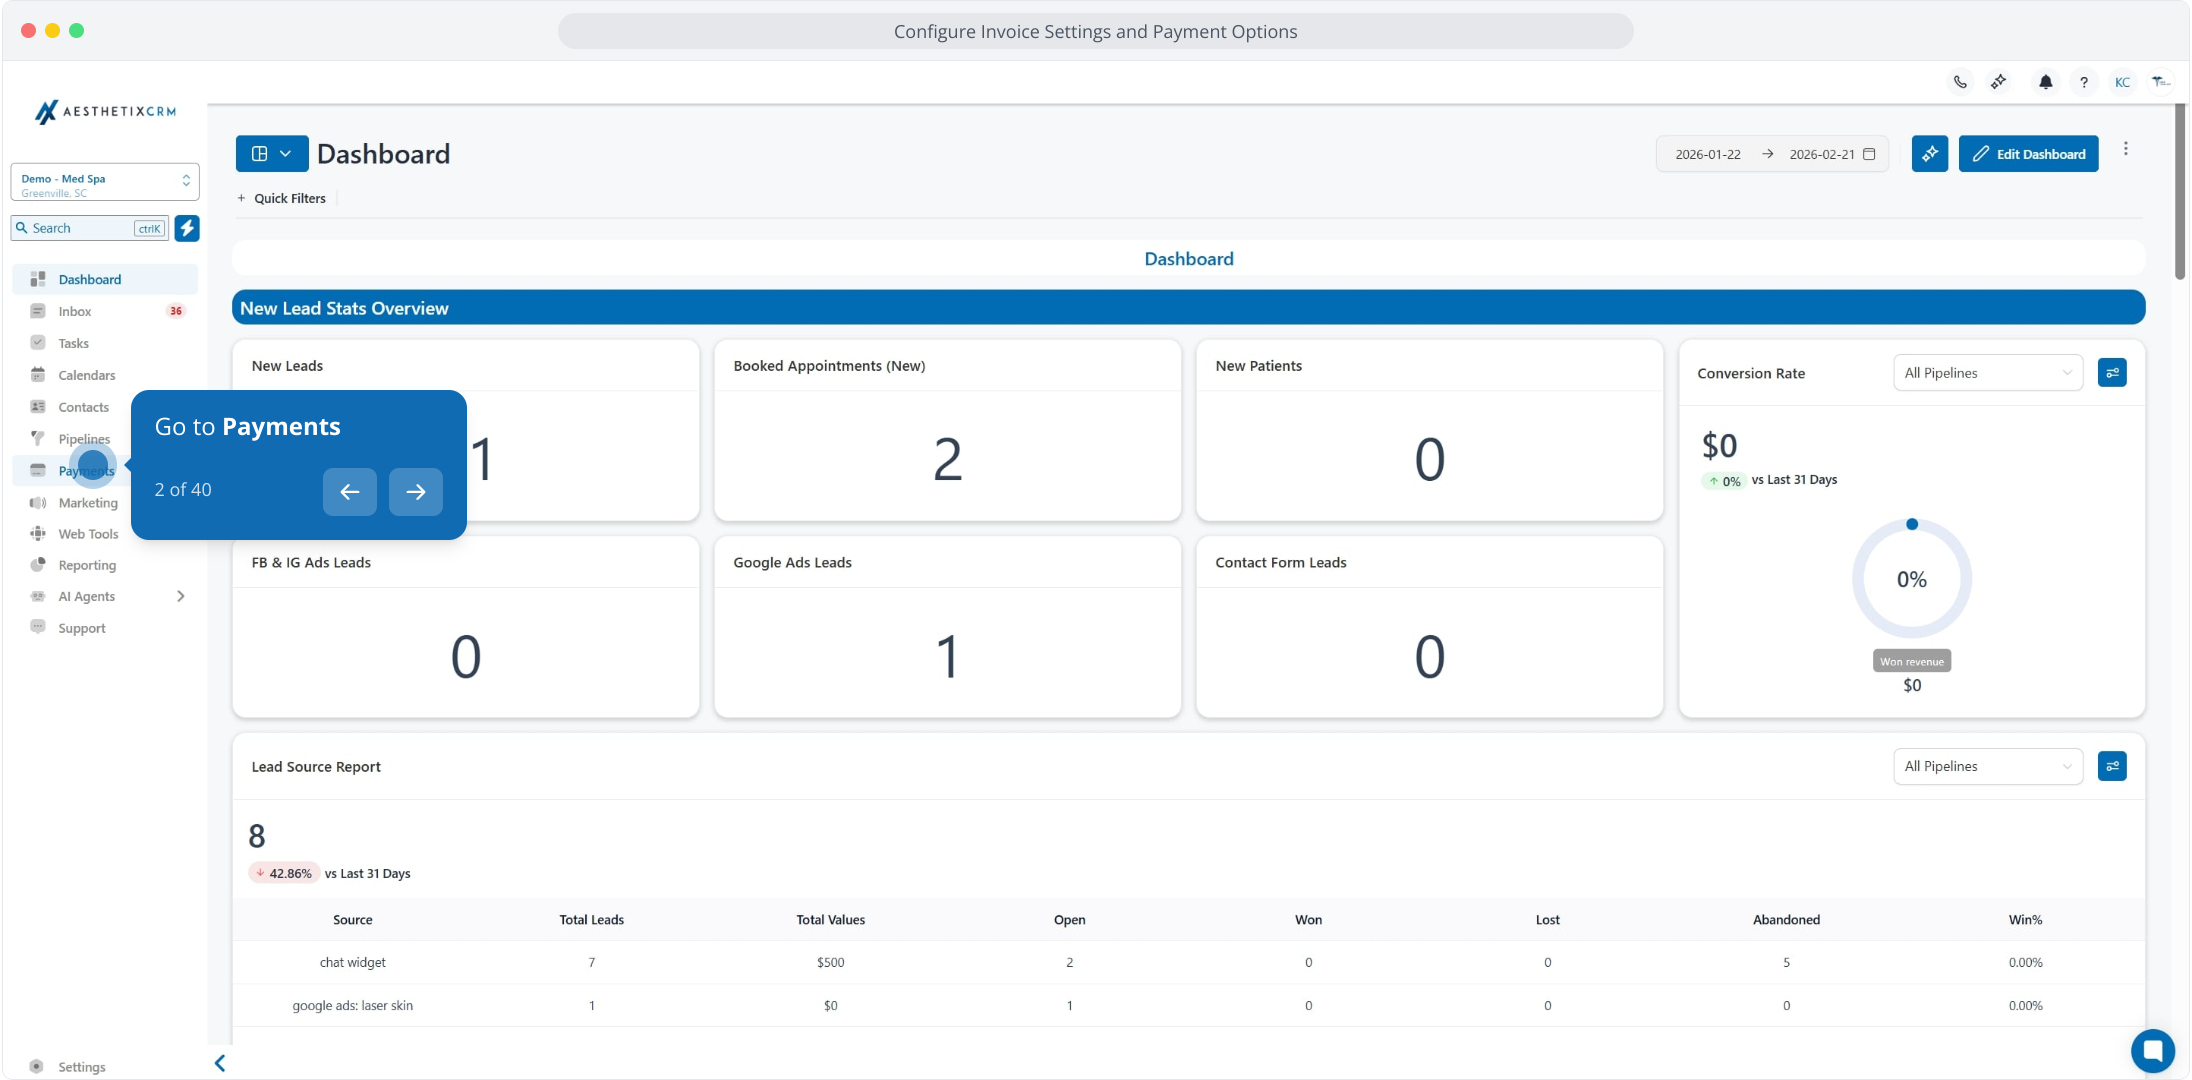Open the date range picker
This screenshot has width=2192, height=1080.
1772,154
